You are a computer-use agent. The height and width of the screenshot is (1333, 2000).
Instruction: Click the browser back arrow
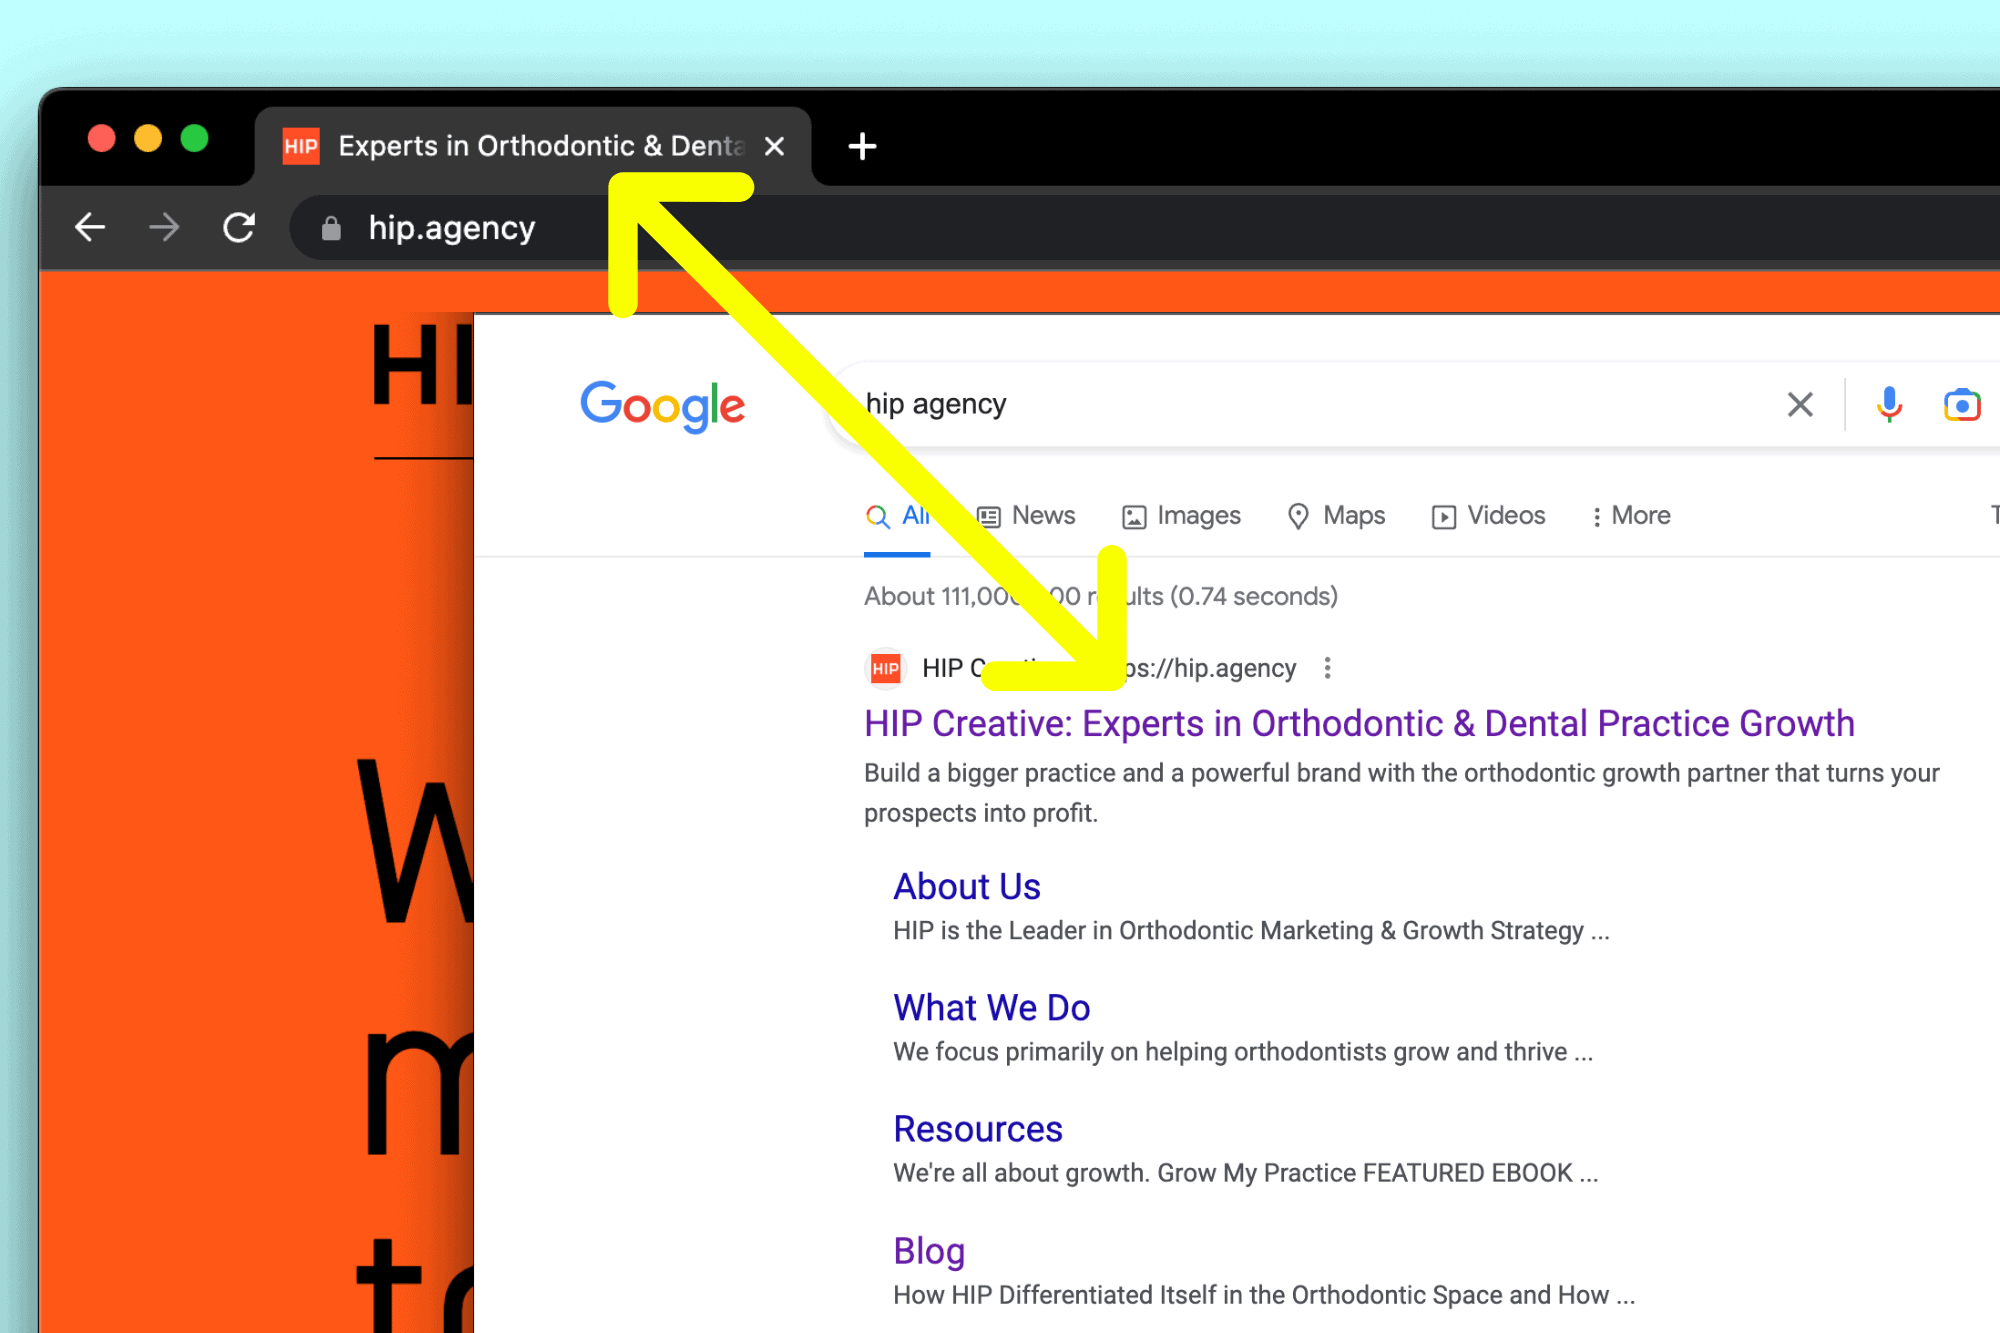click(x=90, y=228)
